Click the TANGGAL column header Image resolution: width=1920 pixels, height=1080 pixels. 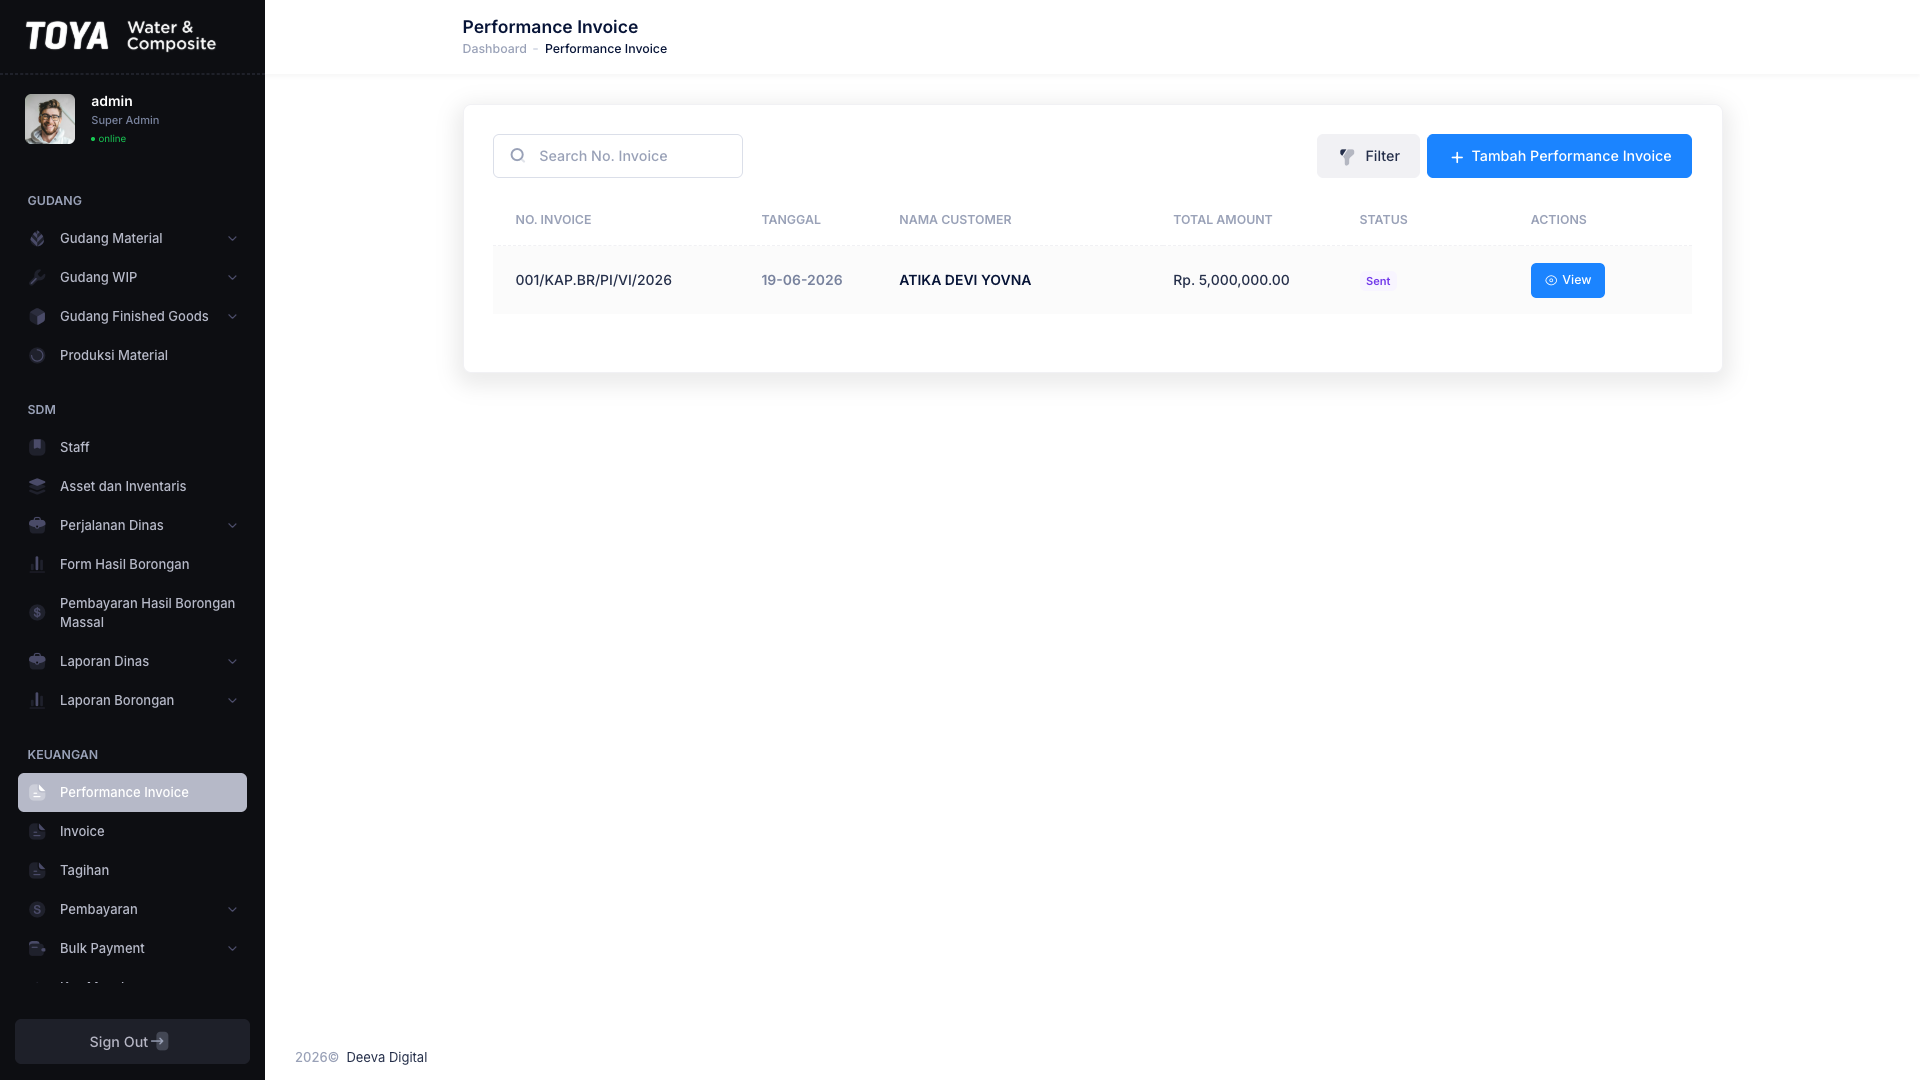pos(791,220)
